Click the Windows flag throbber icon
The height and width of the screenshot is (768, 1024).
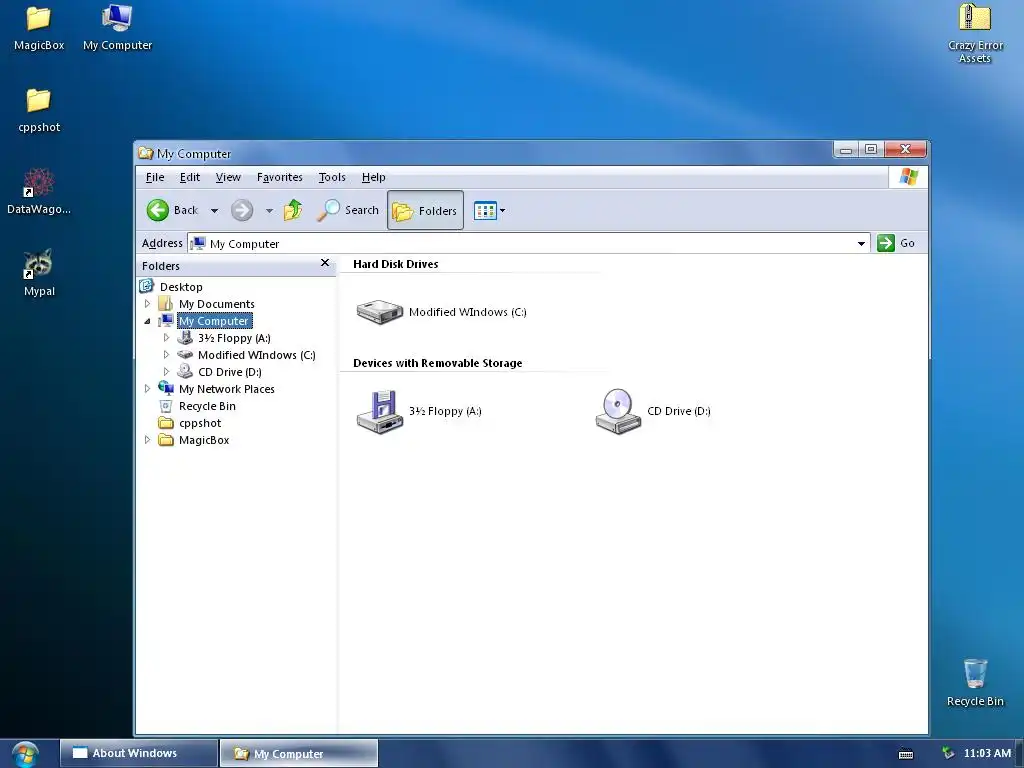[908, 177]
